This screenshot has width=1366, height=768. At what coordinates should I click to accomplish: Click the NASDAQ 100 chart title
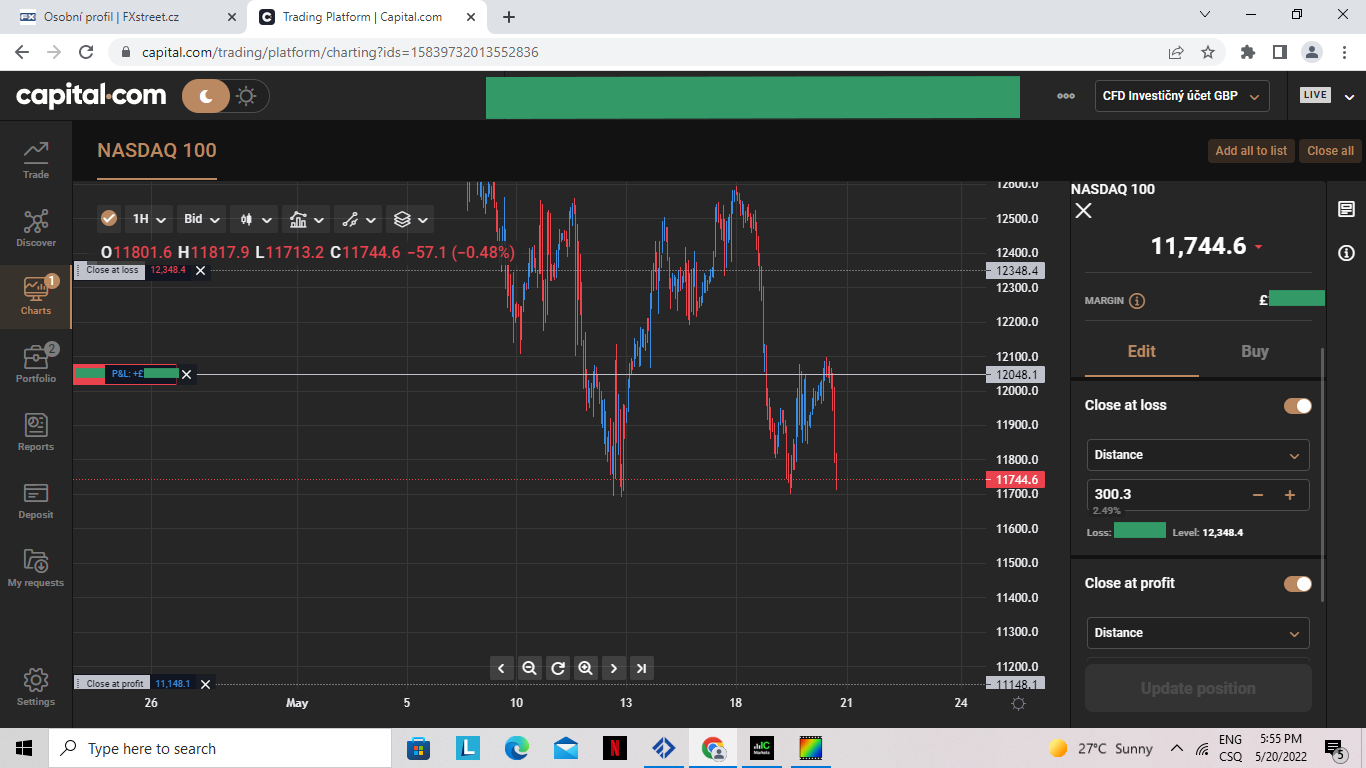(x=157, y=151)
